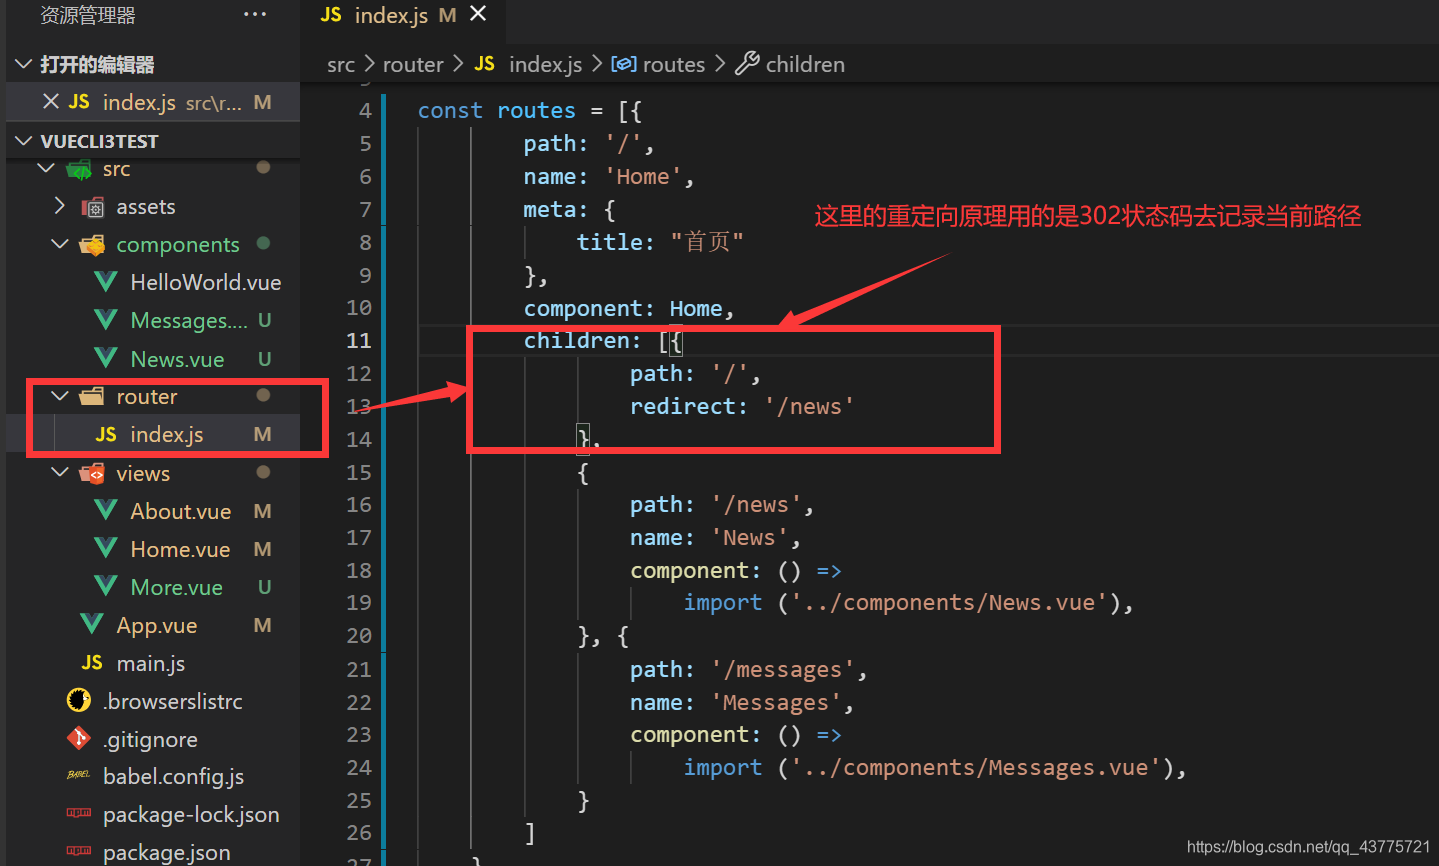Open HelloWorld.vue in the explorer
Screen dimensions: 1439x866
(x=205, y=282)
